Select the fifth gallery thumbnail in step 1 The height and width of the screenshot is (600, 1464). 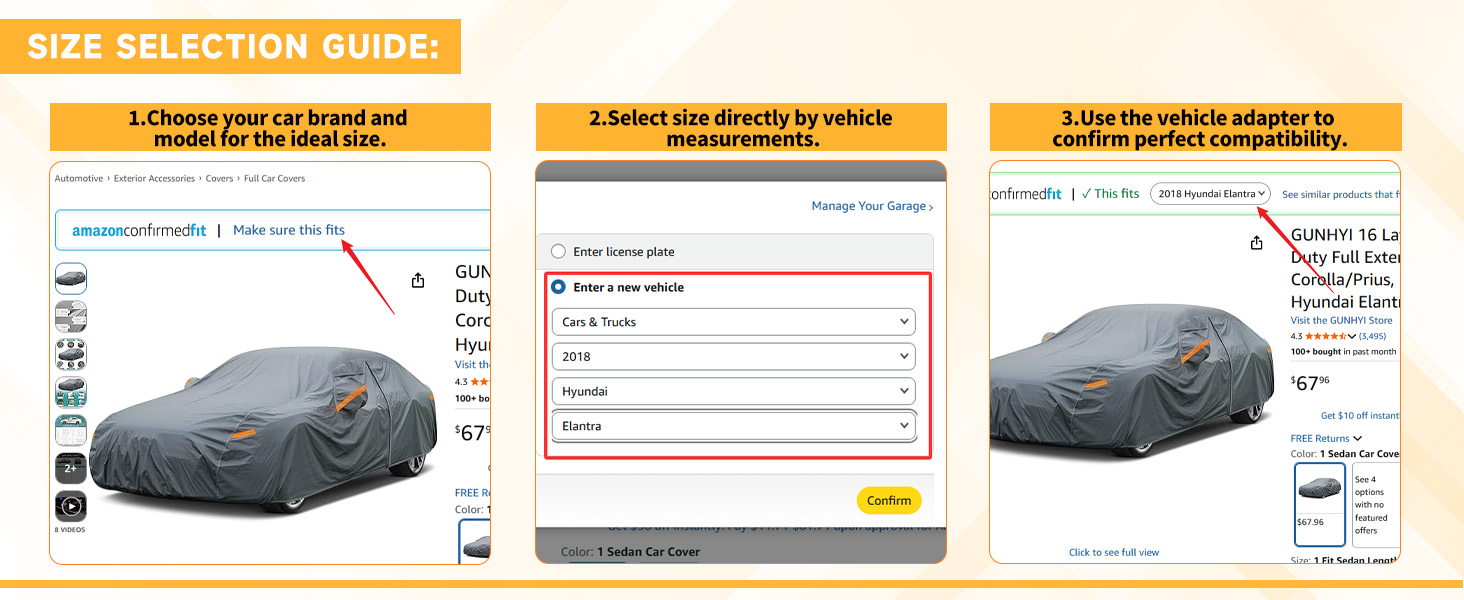(x=71, y=430)
